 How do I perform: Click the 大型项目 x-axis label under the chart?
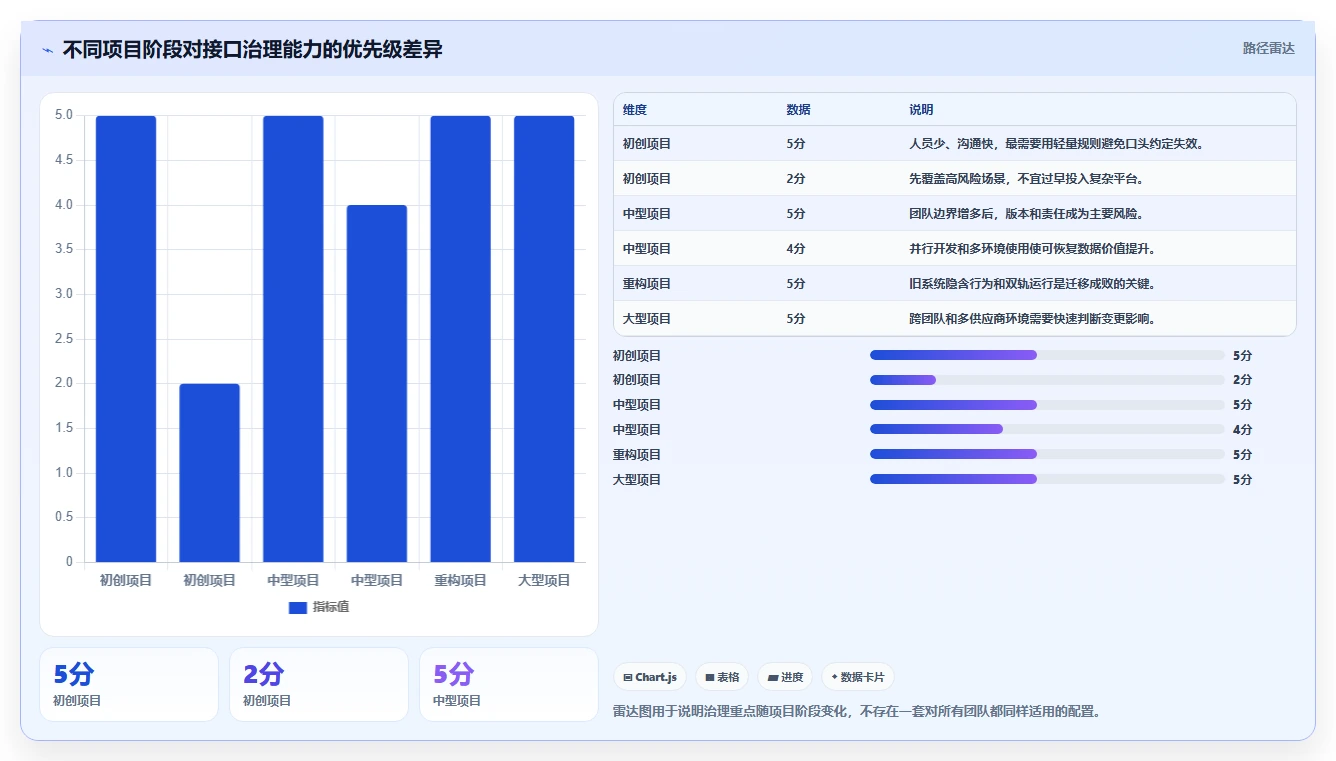[544, 581]
